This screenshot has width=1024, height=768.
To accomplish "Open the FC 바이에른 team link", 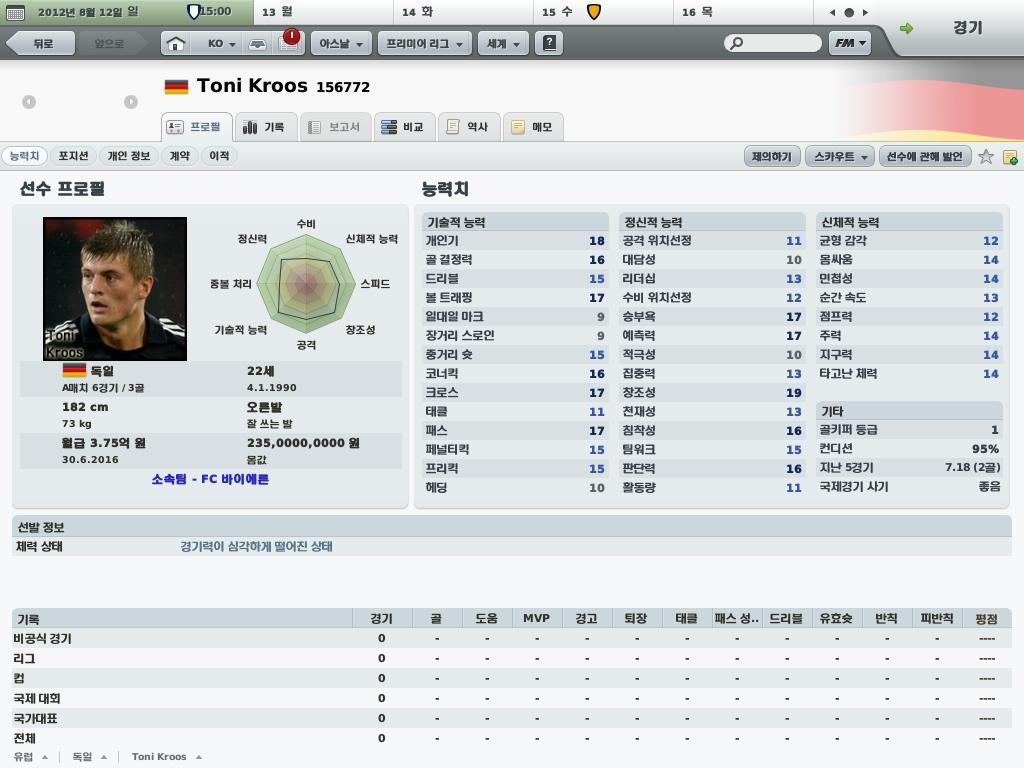I will pyautogui.click(x=210, y=479).
